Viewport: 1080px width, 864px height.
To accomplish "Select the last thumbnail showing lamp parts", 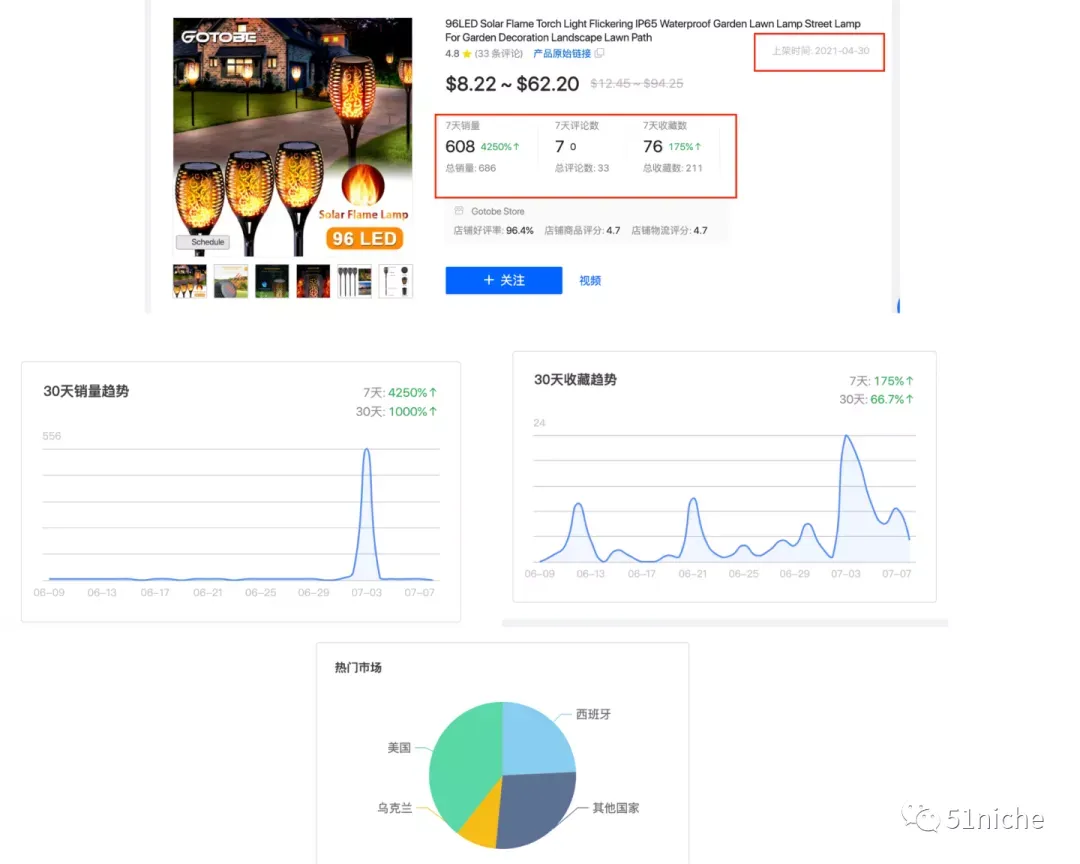I will [x=396, y=281].
